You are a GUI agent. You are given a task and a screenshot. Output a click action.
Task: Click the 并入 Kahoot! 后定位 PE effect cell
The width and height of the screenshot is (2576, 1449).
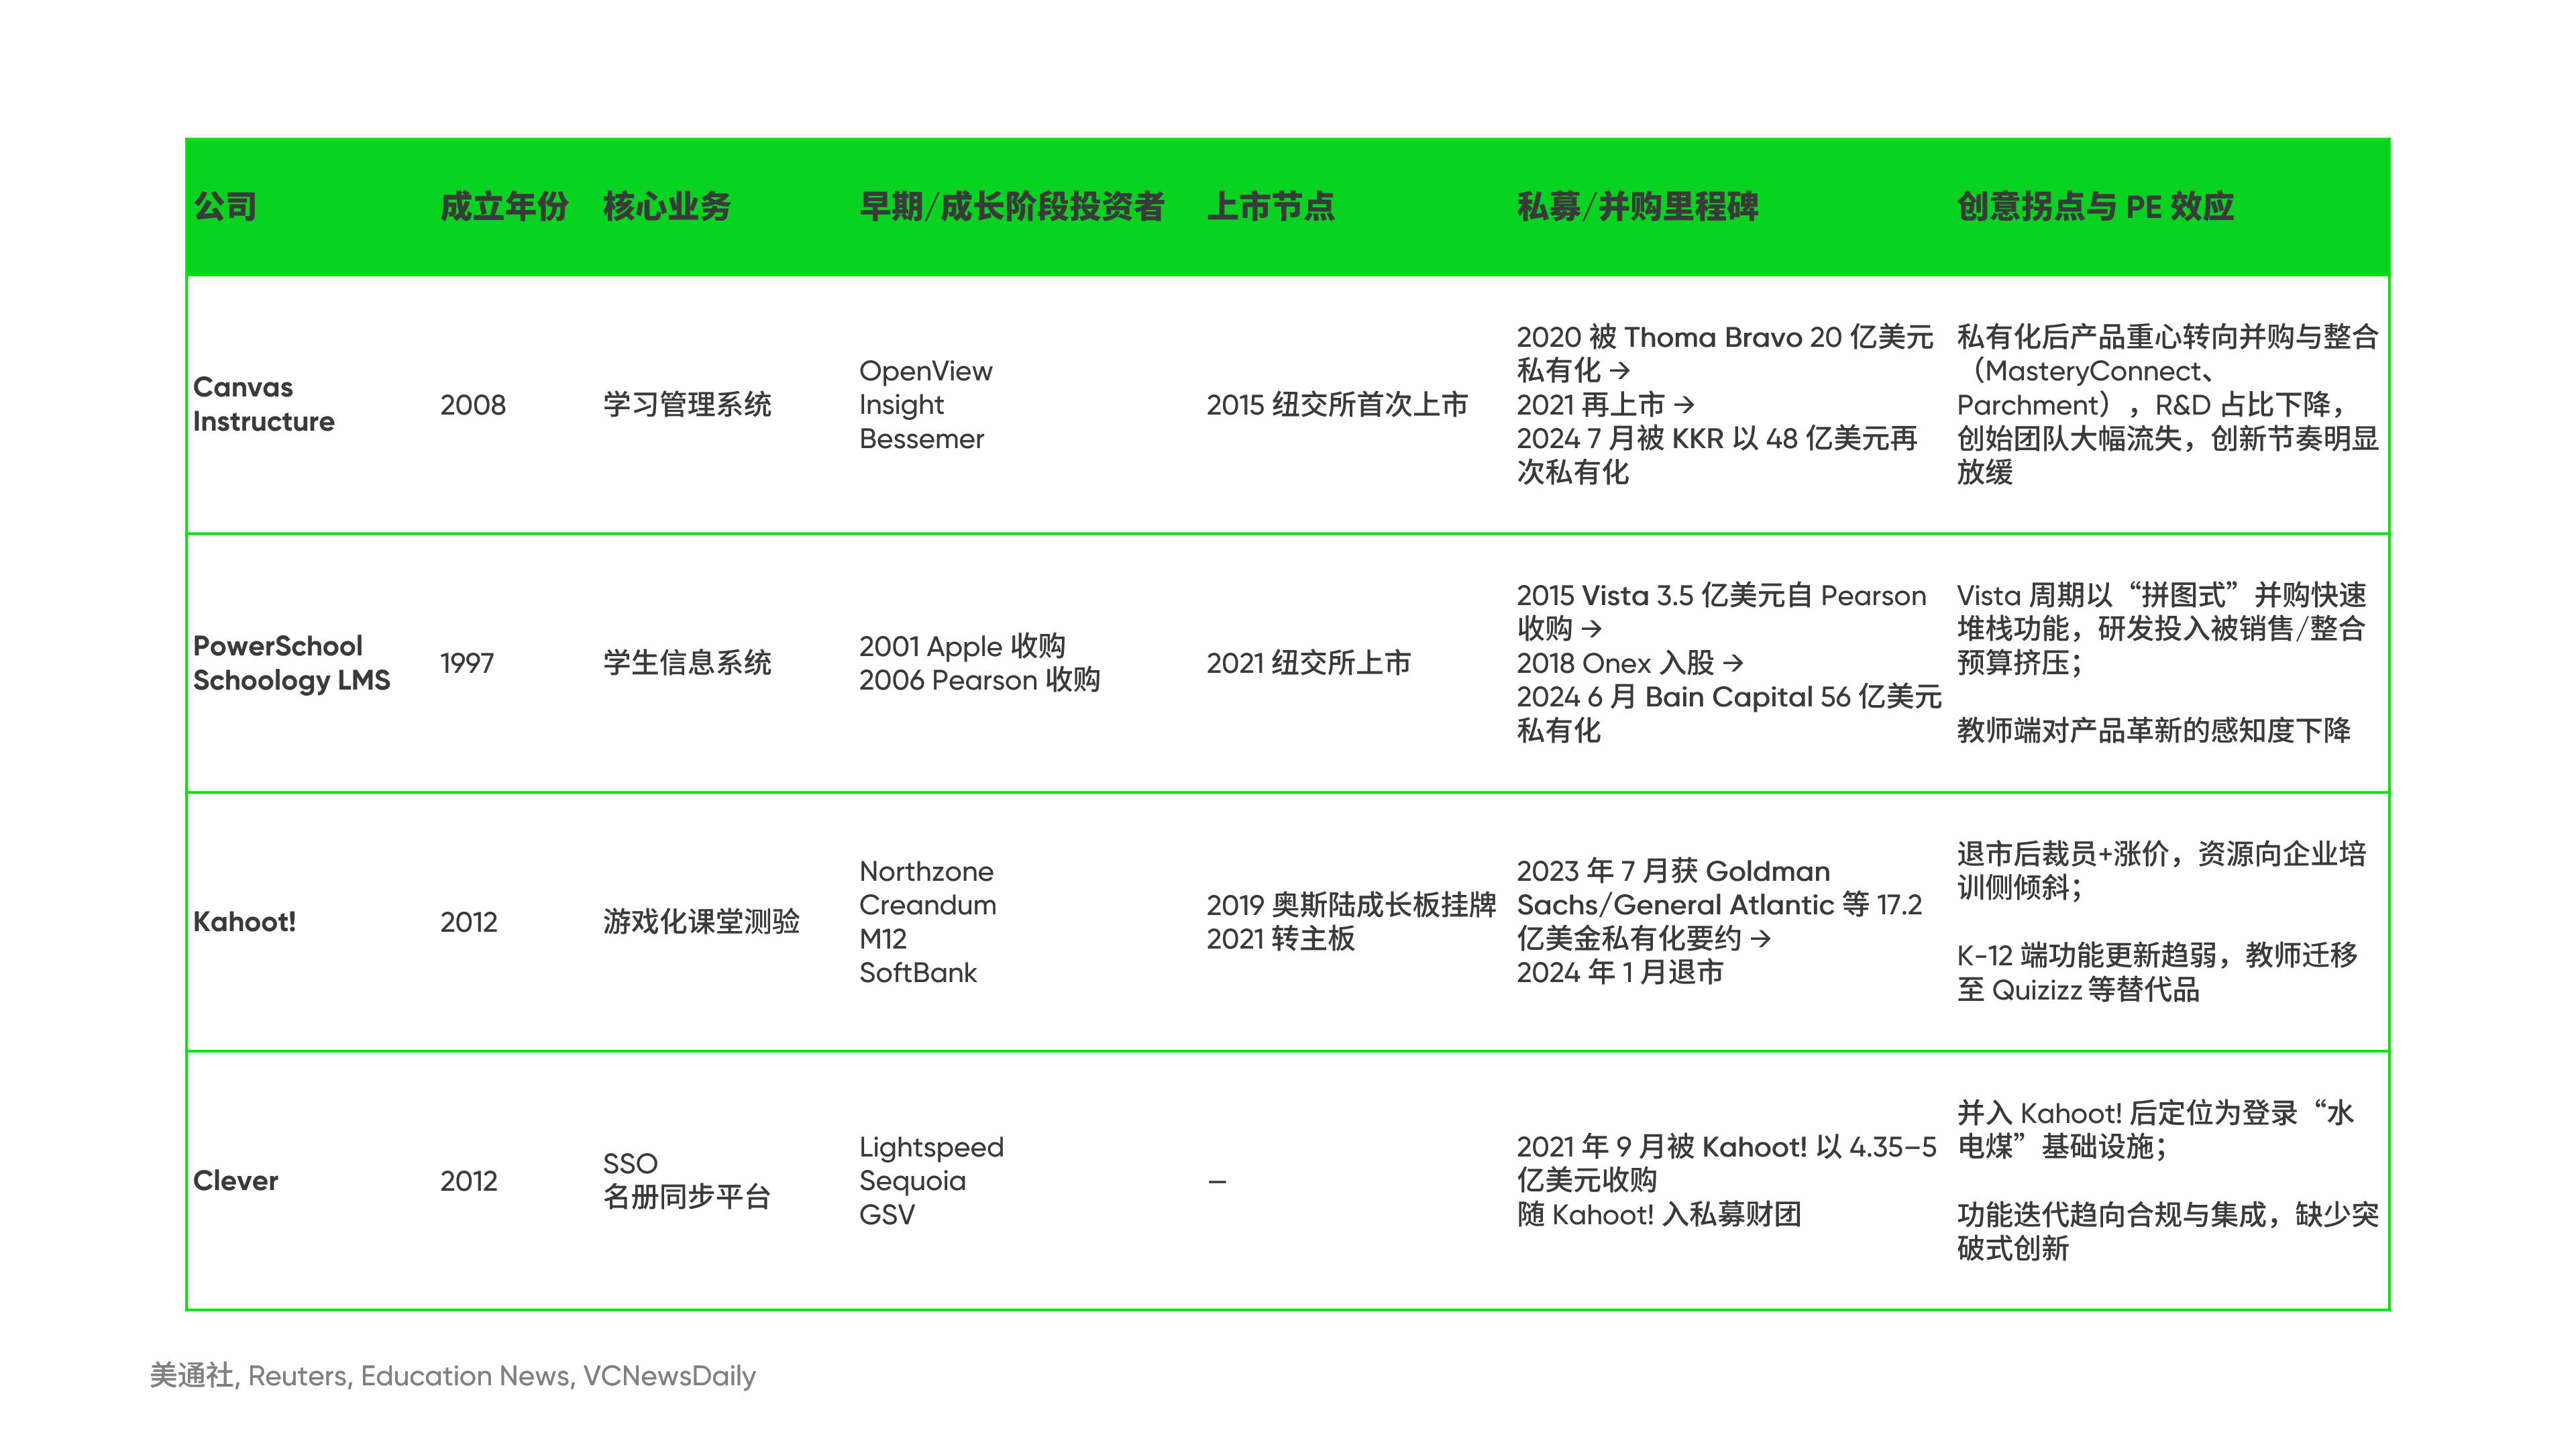pos(2167,1181)
